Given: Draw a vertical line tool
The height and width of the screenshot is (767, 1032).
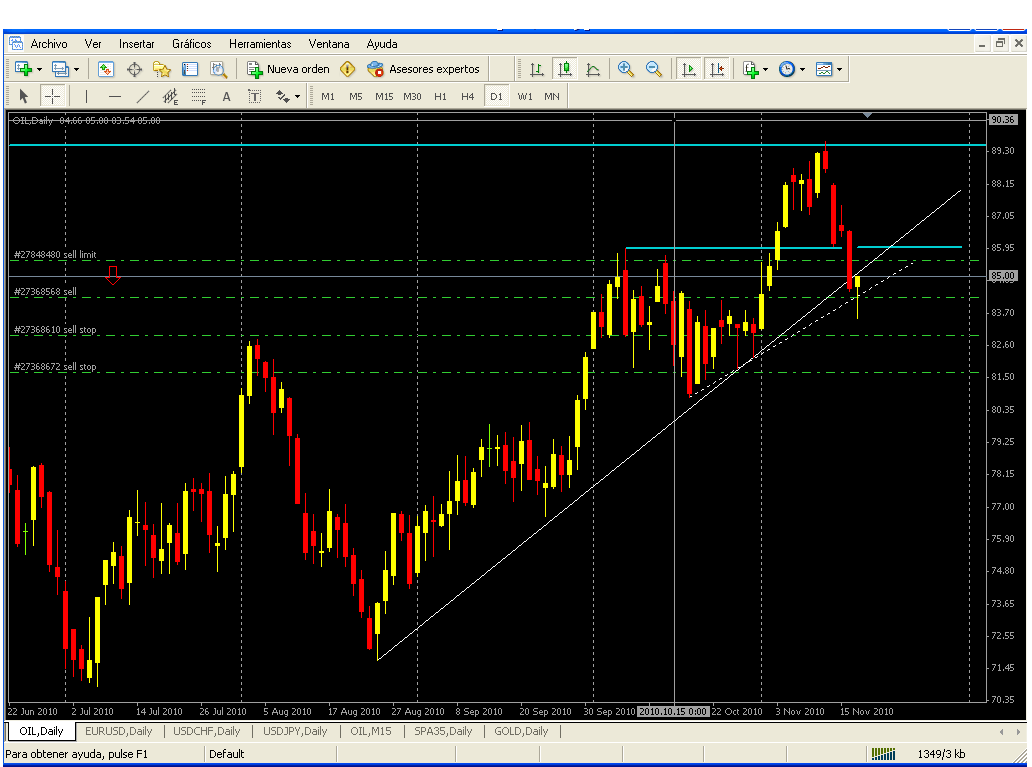Looking at the screenshot, I should [86, 97].
